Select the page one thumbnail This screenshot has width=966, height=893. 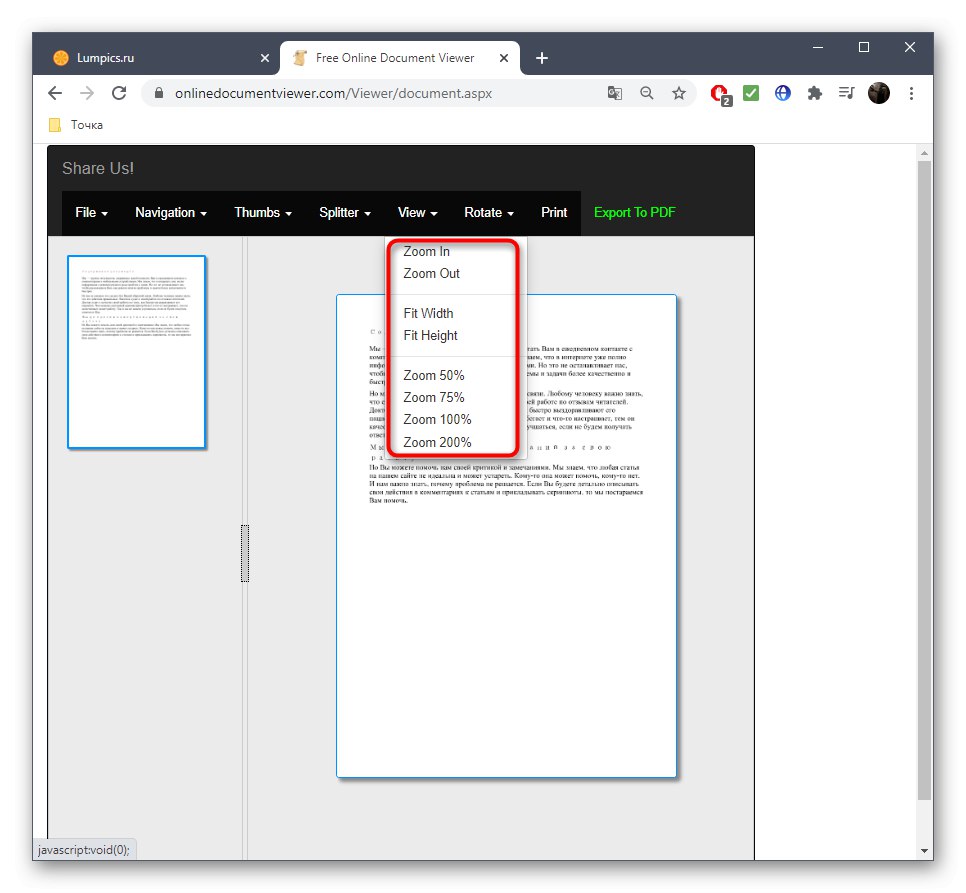tap(136, 352)
